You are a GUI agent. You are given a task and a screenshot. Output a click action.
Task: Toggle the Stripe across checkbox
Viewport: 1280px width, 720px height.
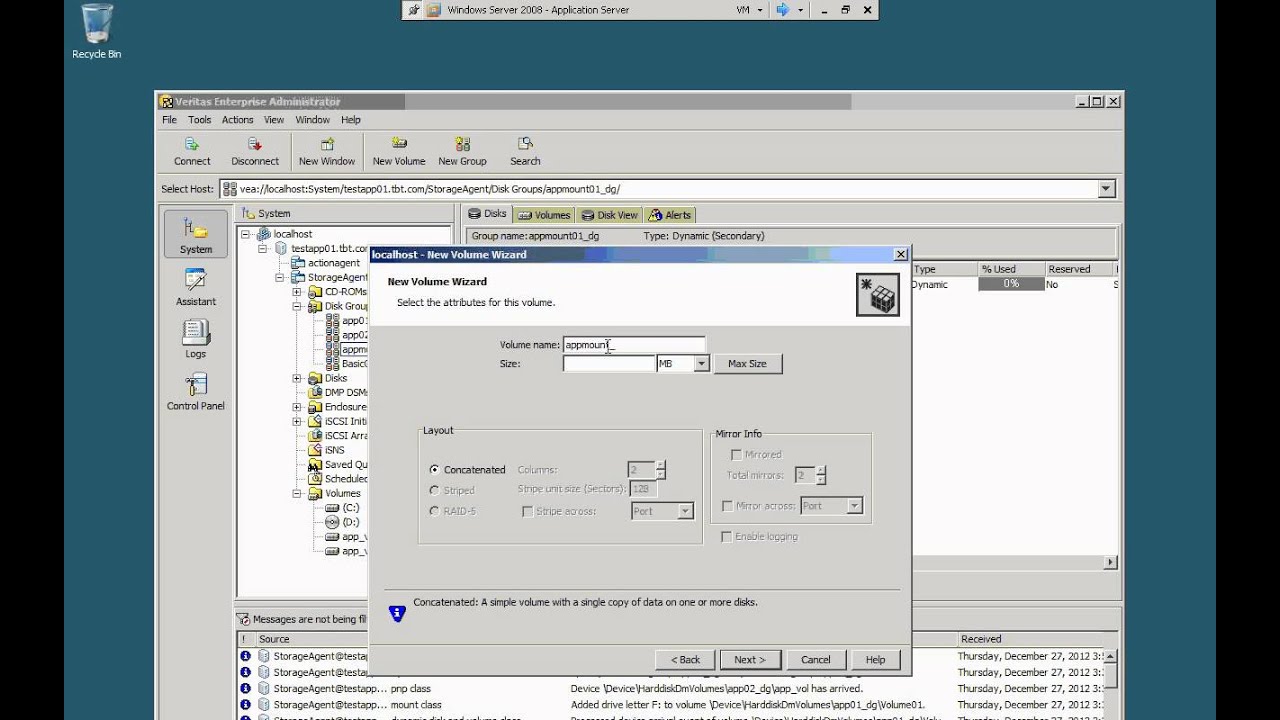pyautogui.click(x=528, y=511)
